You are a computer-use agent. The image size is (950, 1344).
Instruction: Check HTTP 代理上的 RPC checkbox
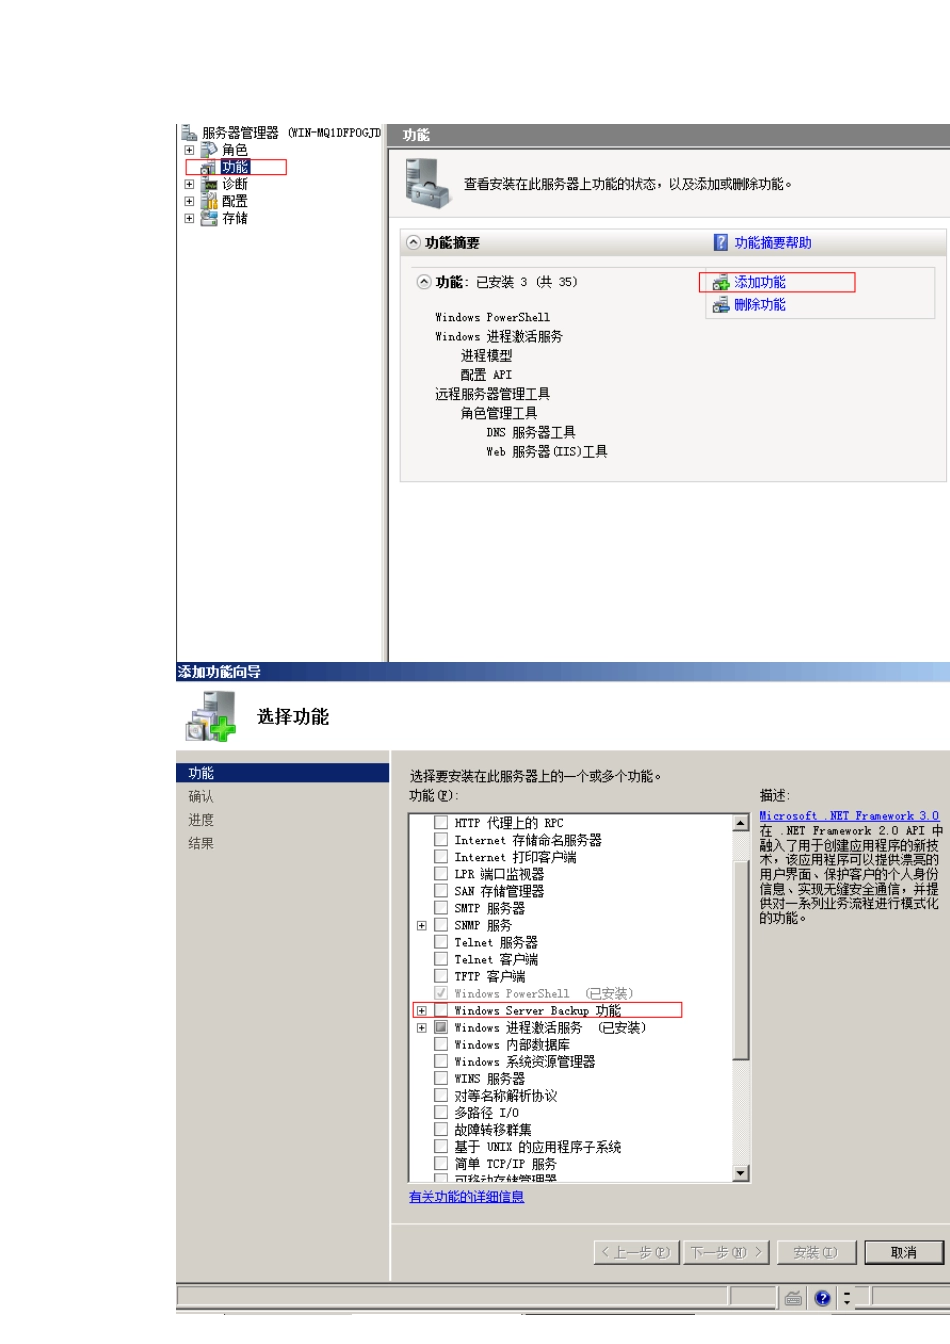click(x=441, y=822)
